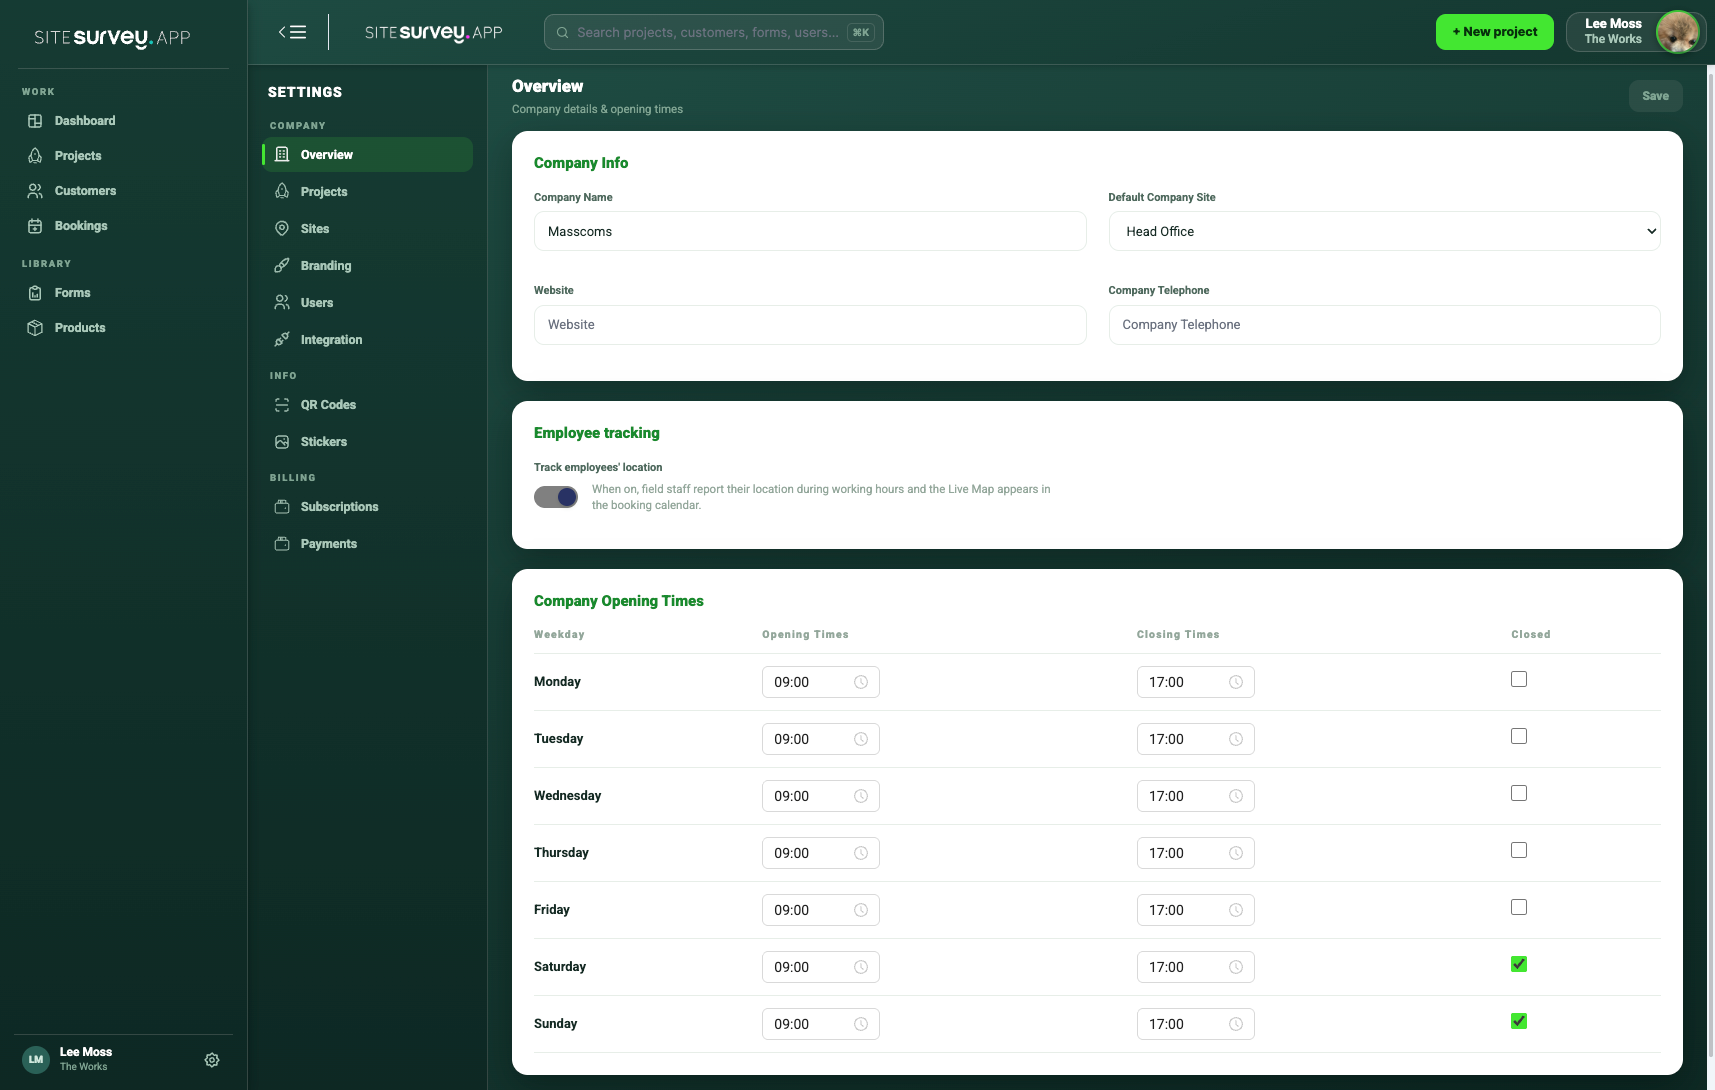Screen dimensions: 1715x1090
Task: Open the Branding settings page
Action: 367,266
